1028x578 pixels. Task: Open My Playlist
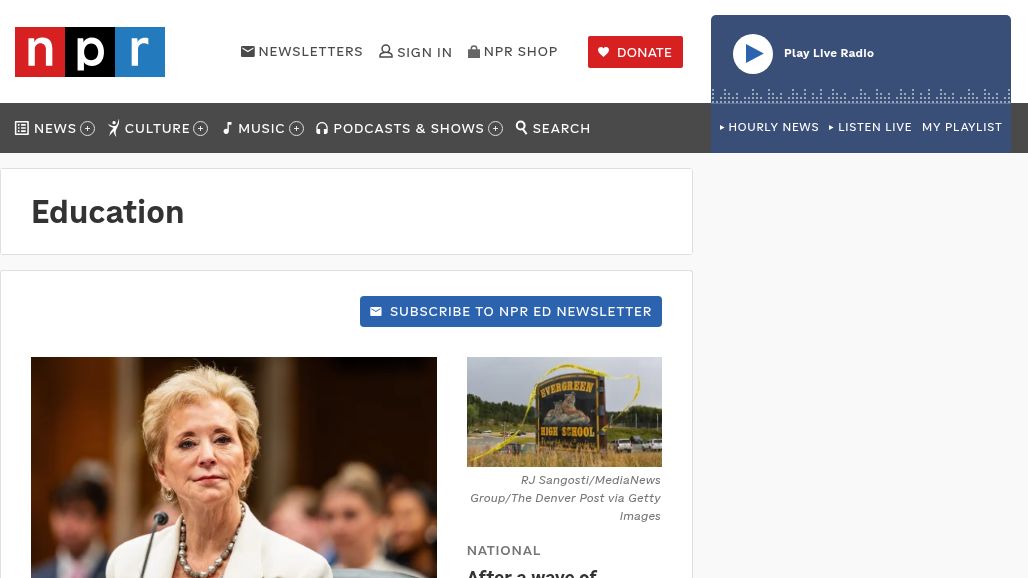[x=962, y=127]
